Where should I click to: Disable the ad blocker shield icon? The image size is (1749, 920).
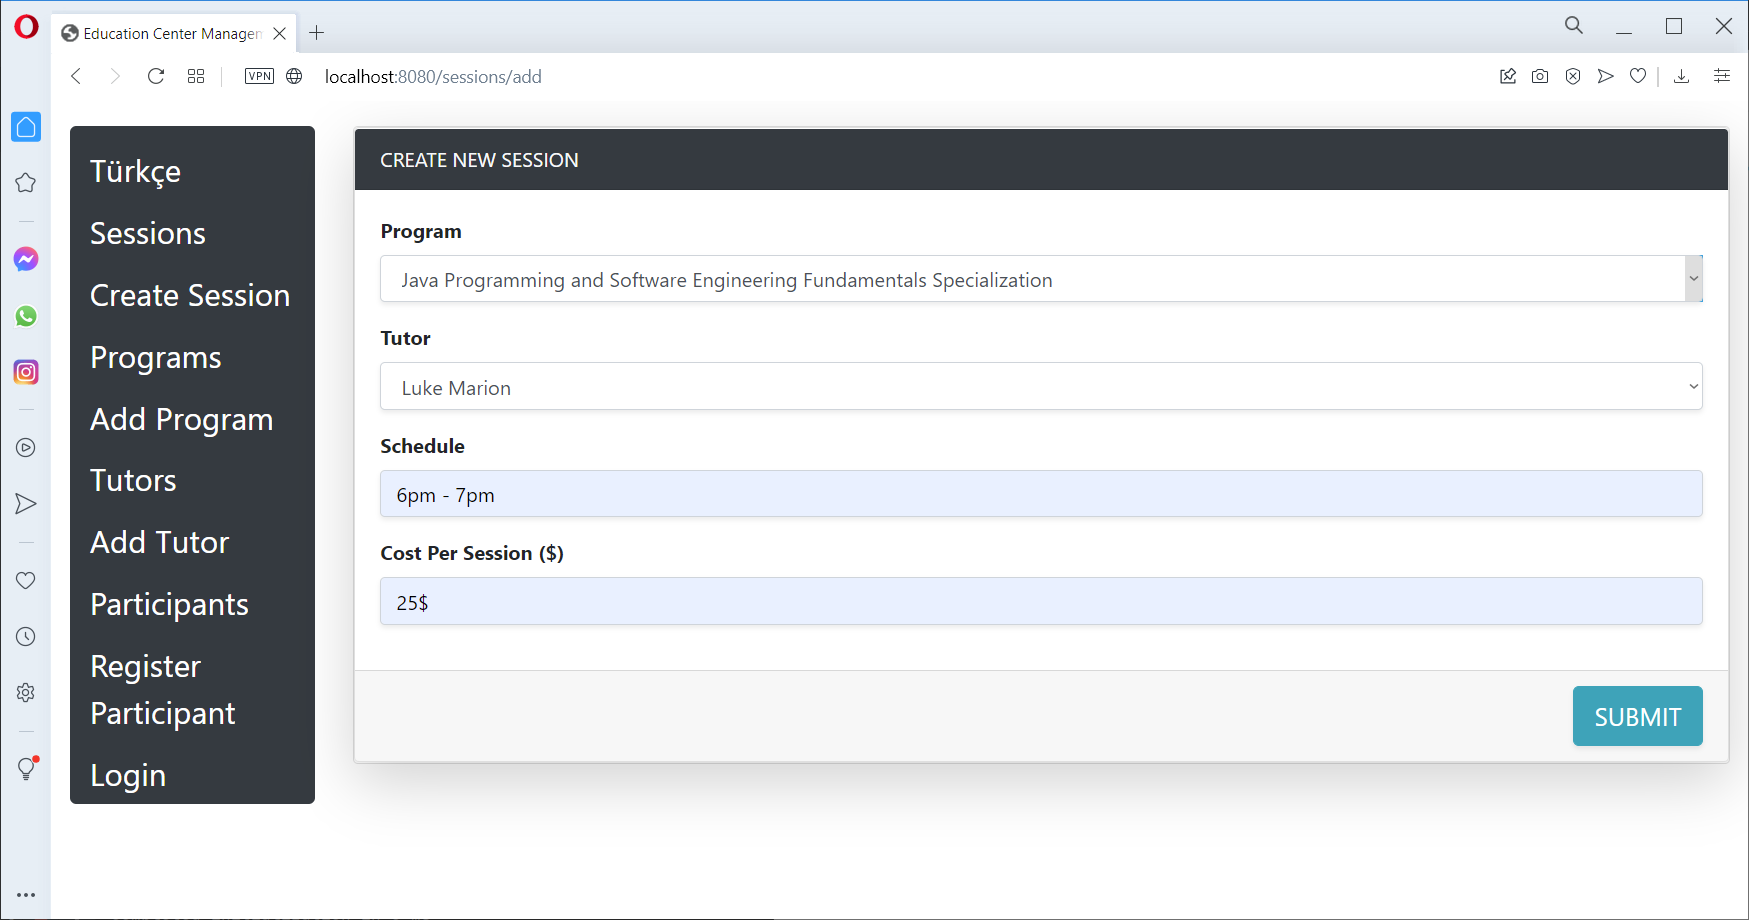[1573, 76]
